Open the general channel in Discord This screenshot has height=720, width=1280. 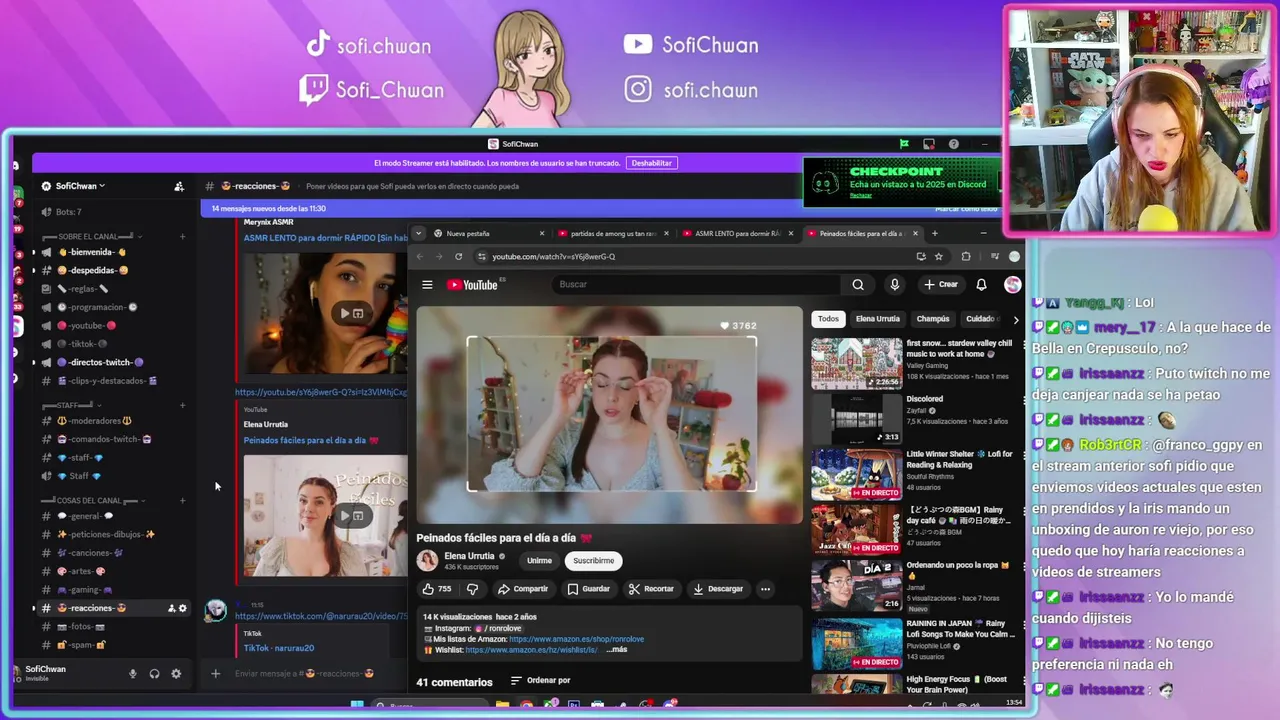tap(85, 516)
